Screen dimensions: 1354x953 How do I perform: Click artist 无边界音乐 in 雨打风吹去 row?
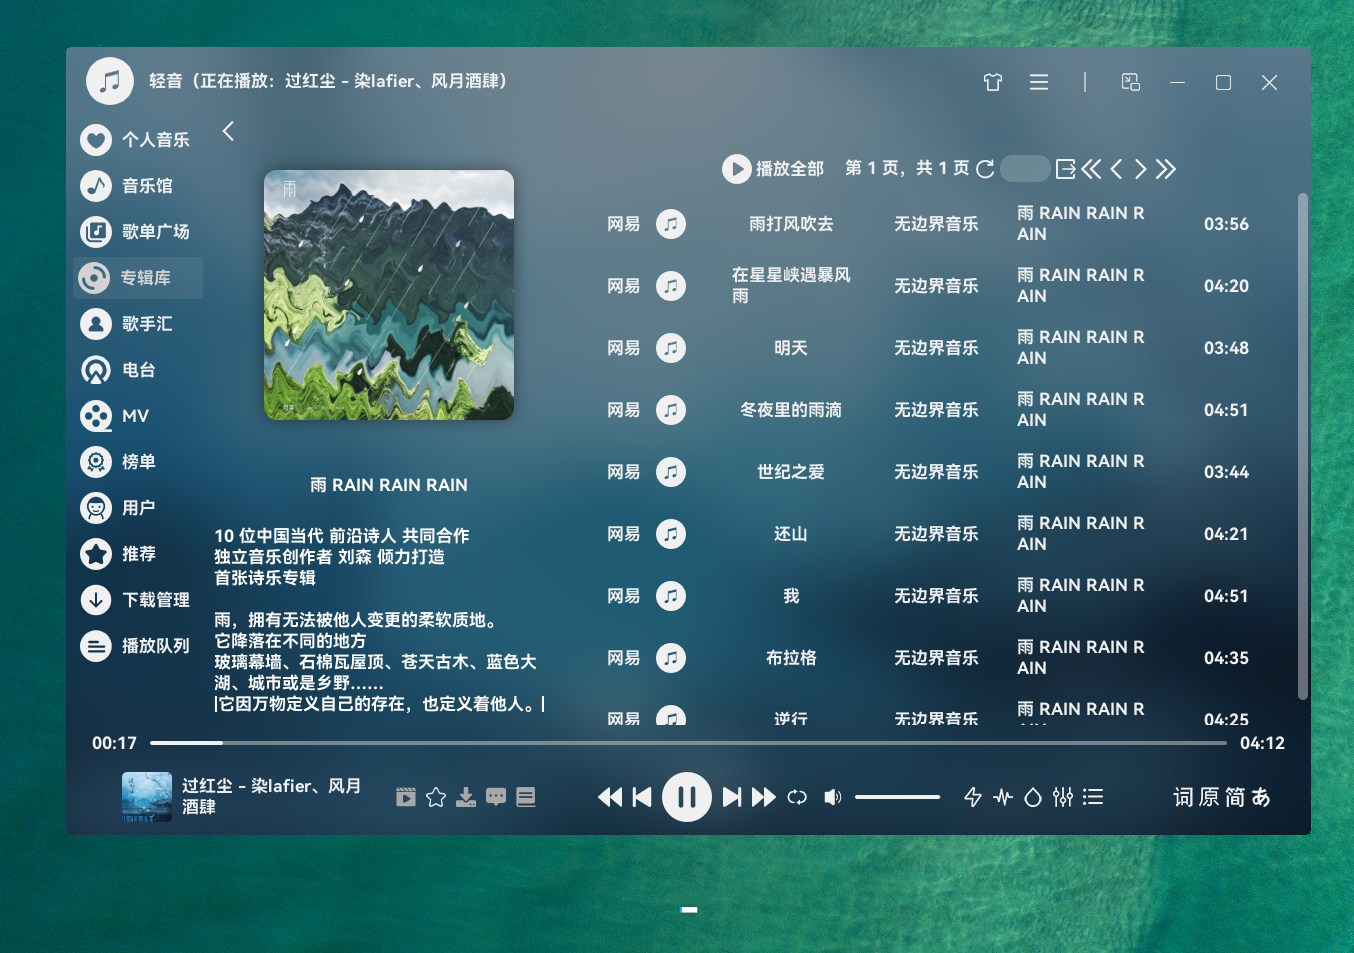[936, 224]
